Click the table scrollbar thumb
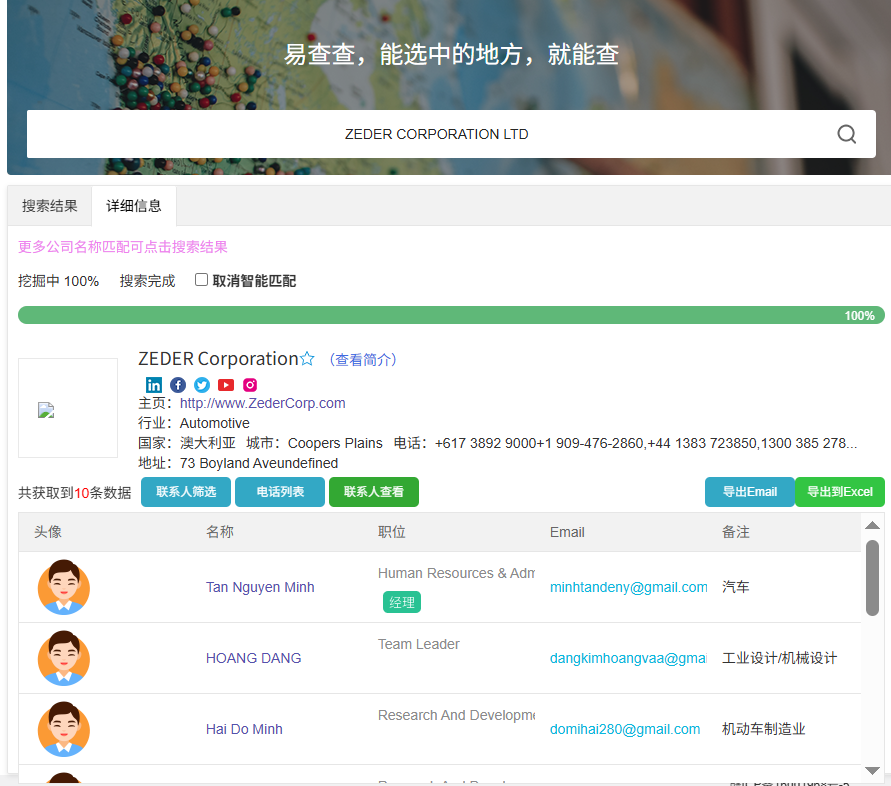891x786 pixels. pyautogui.click(x=872, y=577)
